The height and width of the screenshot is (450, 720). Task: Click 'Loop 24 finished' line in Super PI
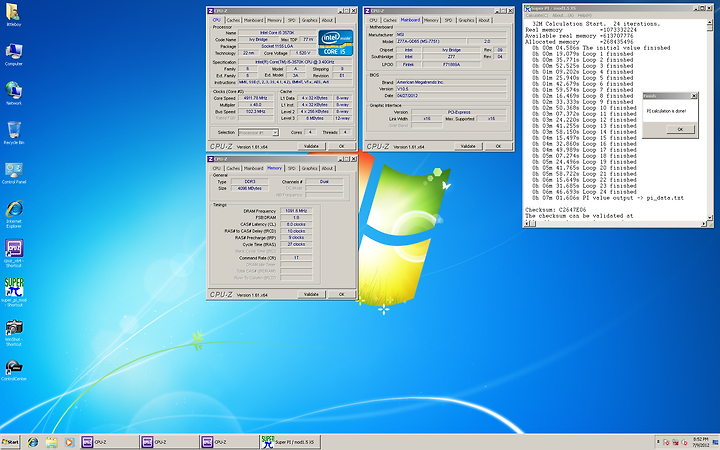coord(585,192)
